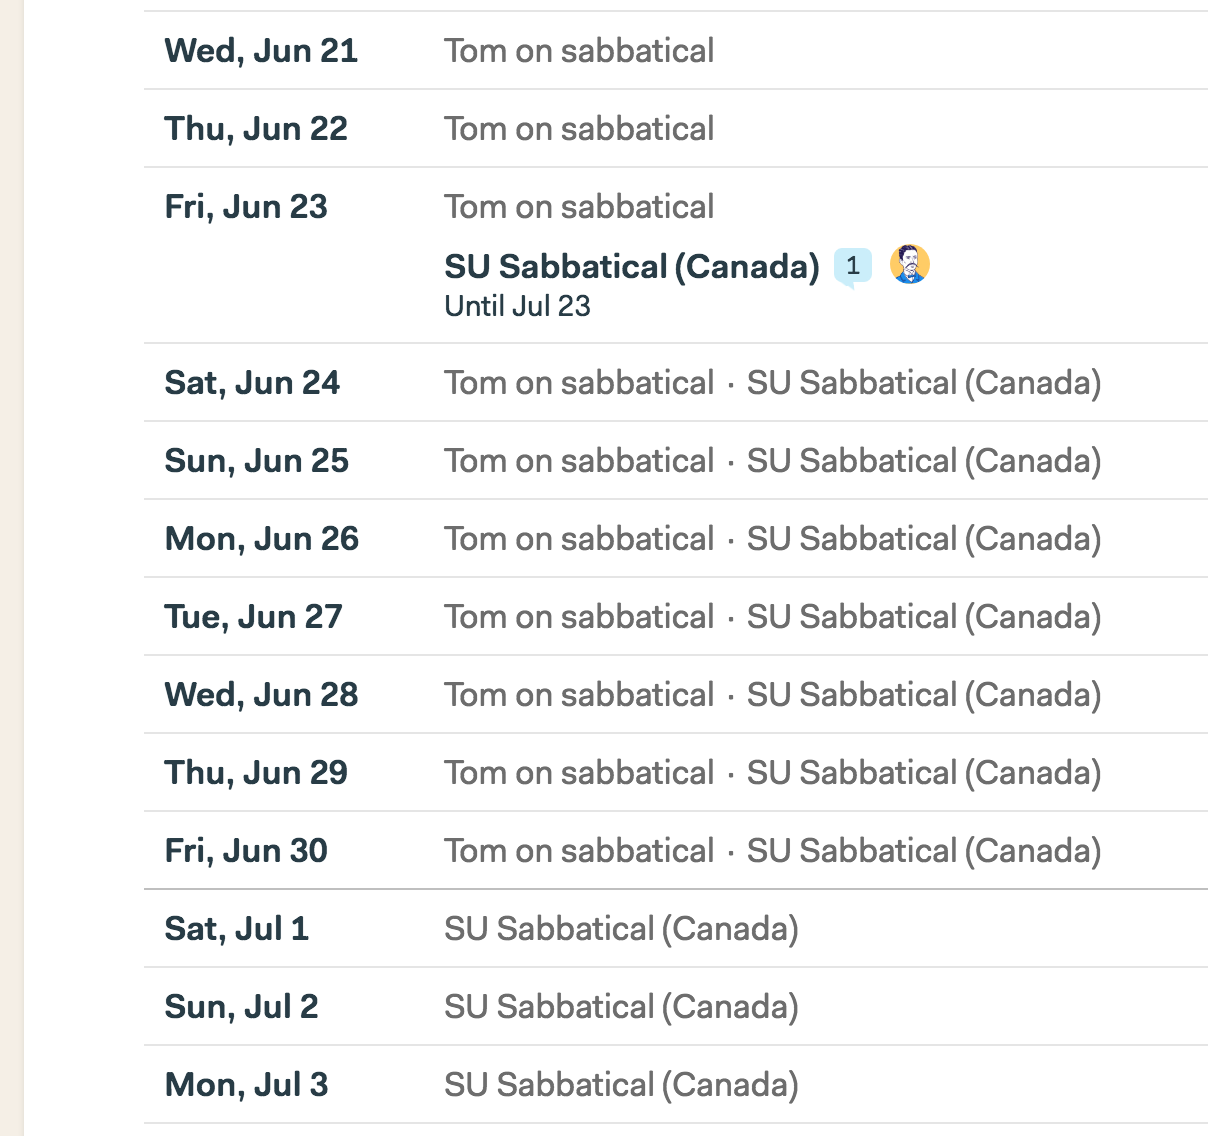Open SU Sabbatical (Canada) on Mon, Jun 26

[924, 539]
